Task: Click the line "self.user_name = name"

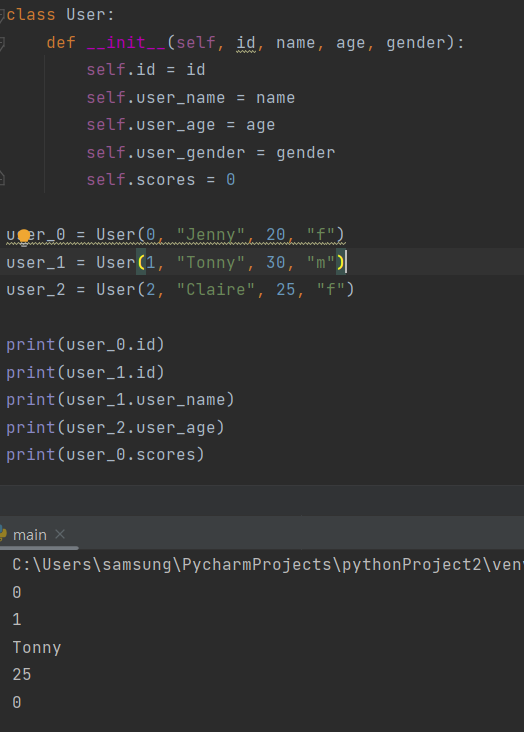Action: pos(191,98)
